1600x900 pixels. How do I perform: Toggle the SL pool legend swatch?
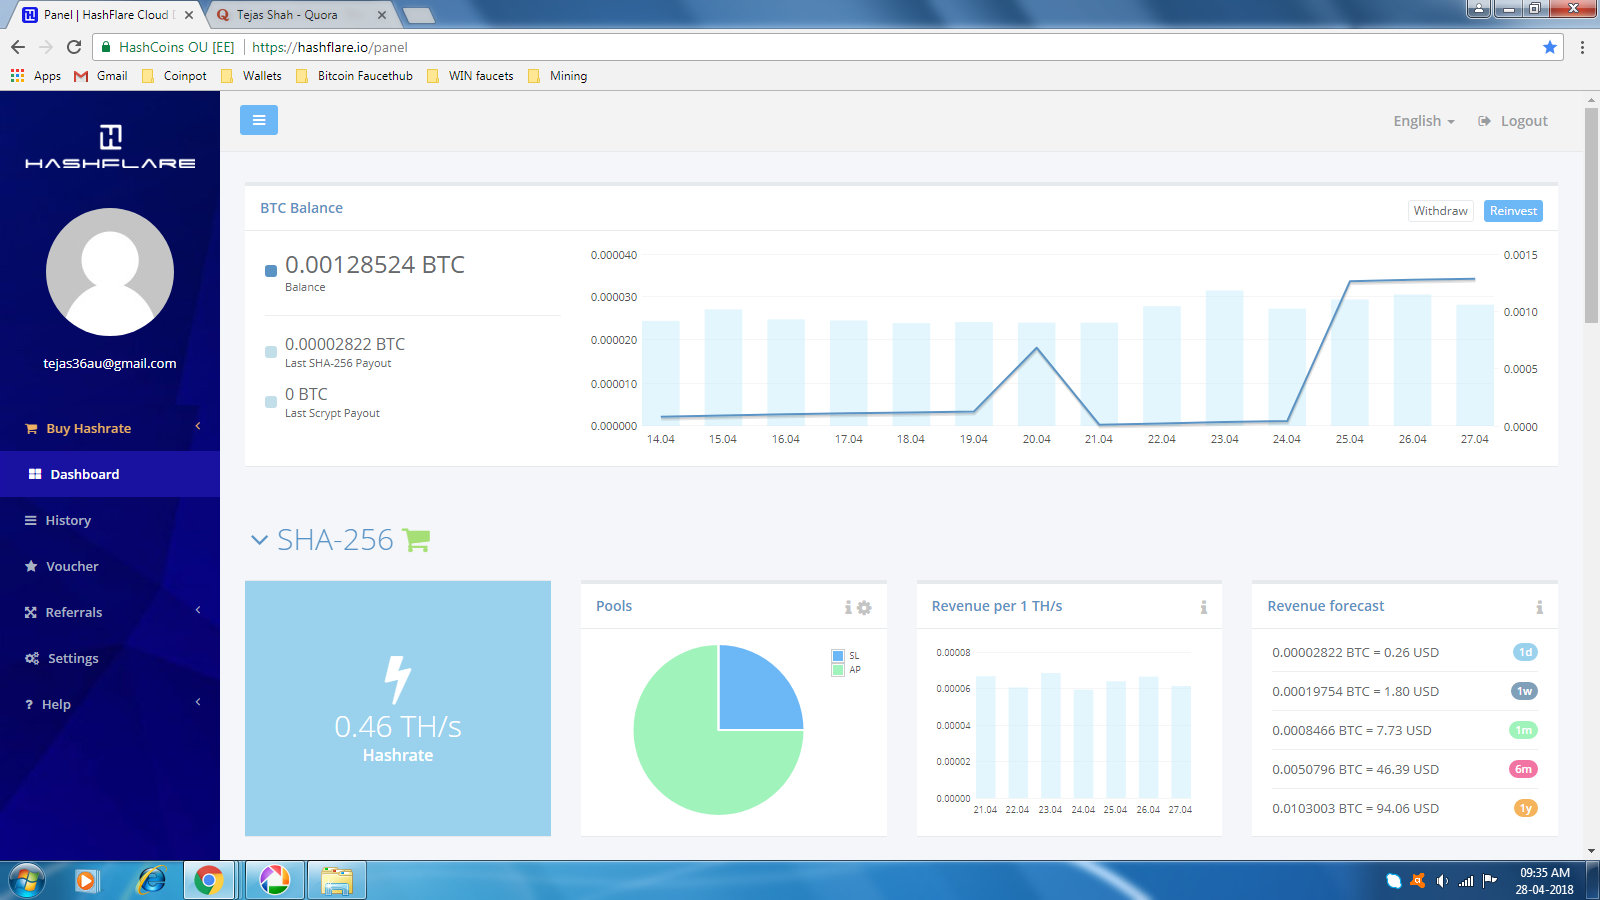838,656
